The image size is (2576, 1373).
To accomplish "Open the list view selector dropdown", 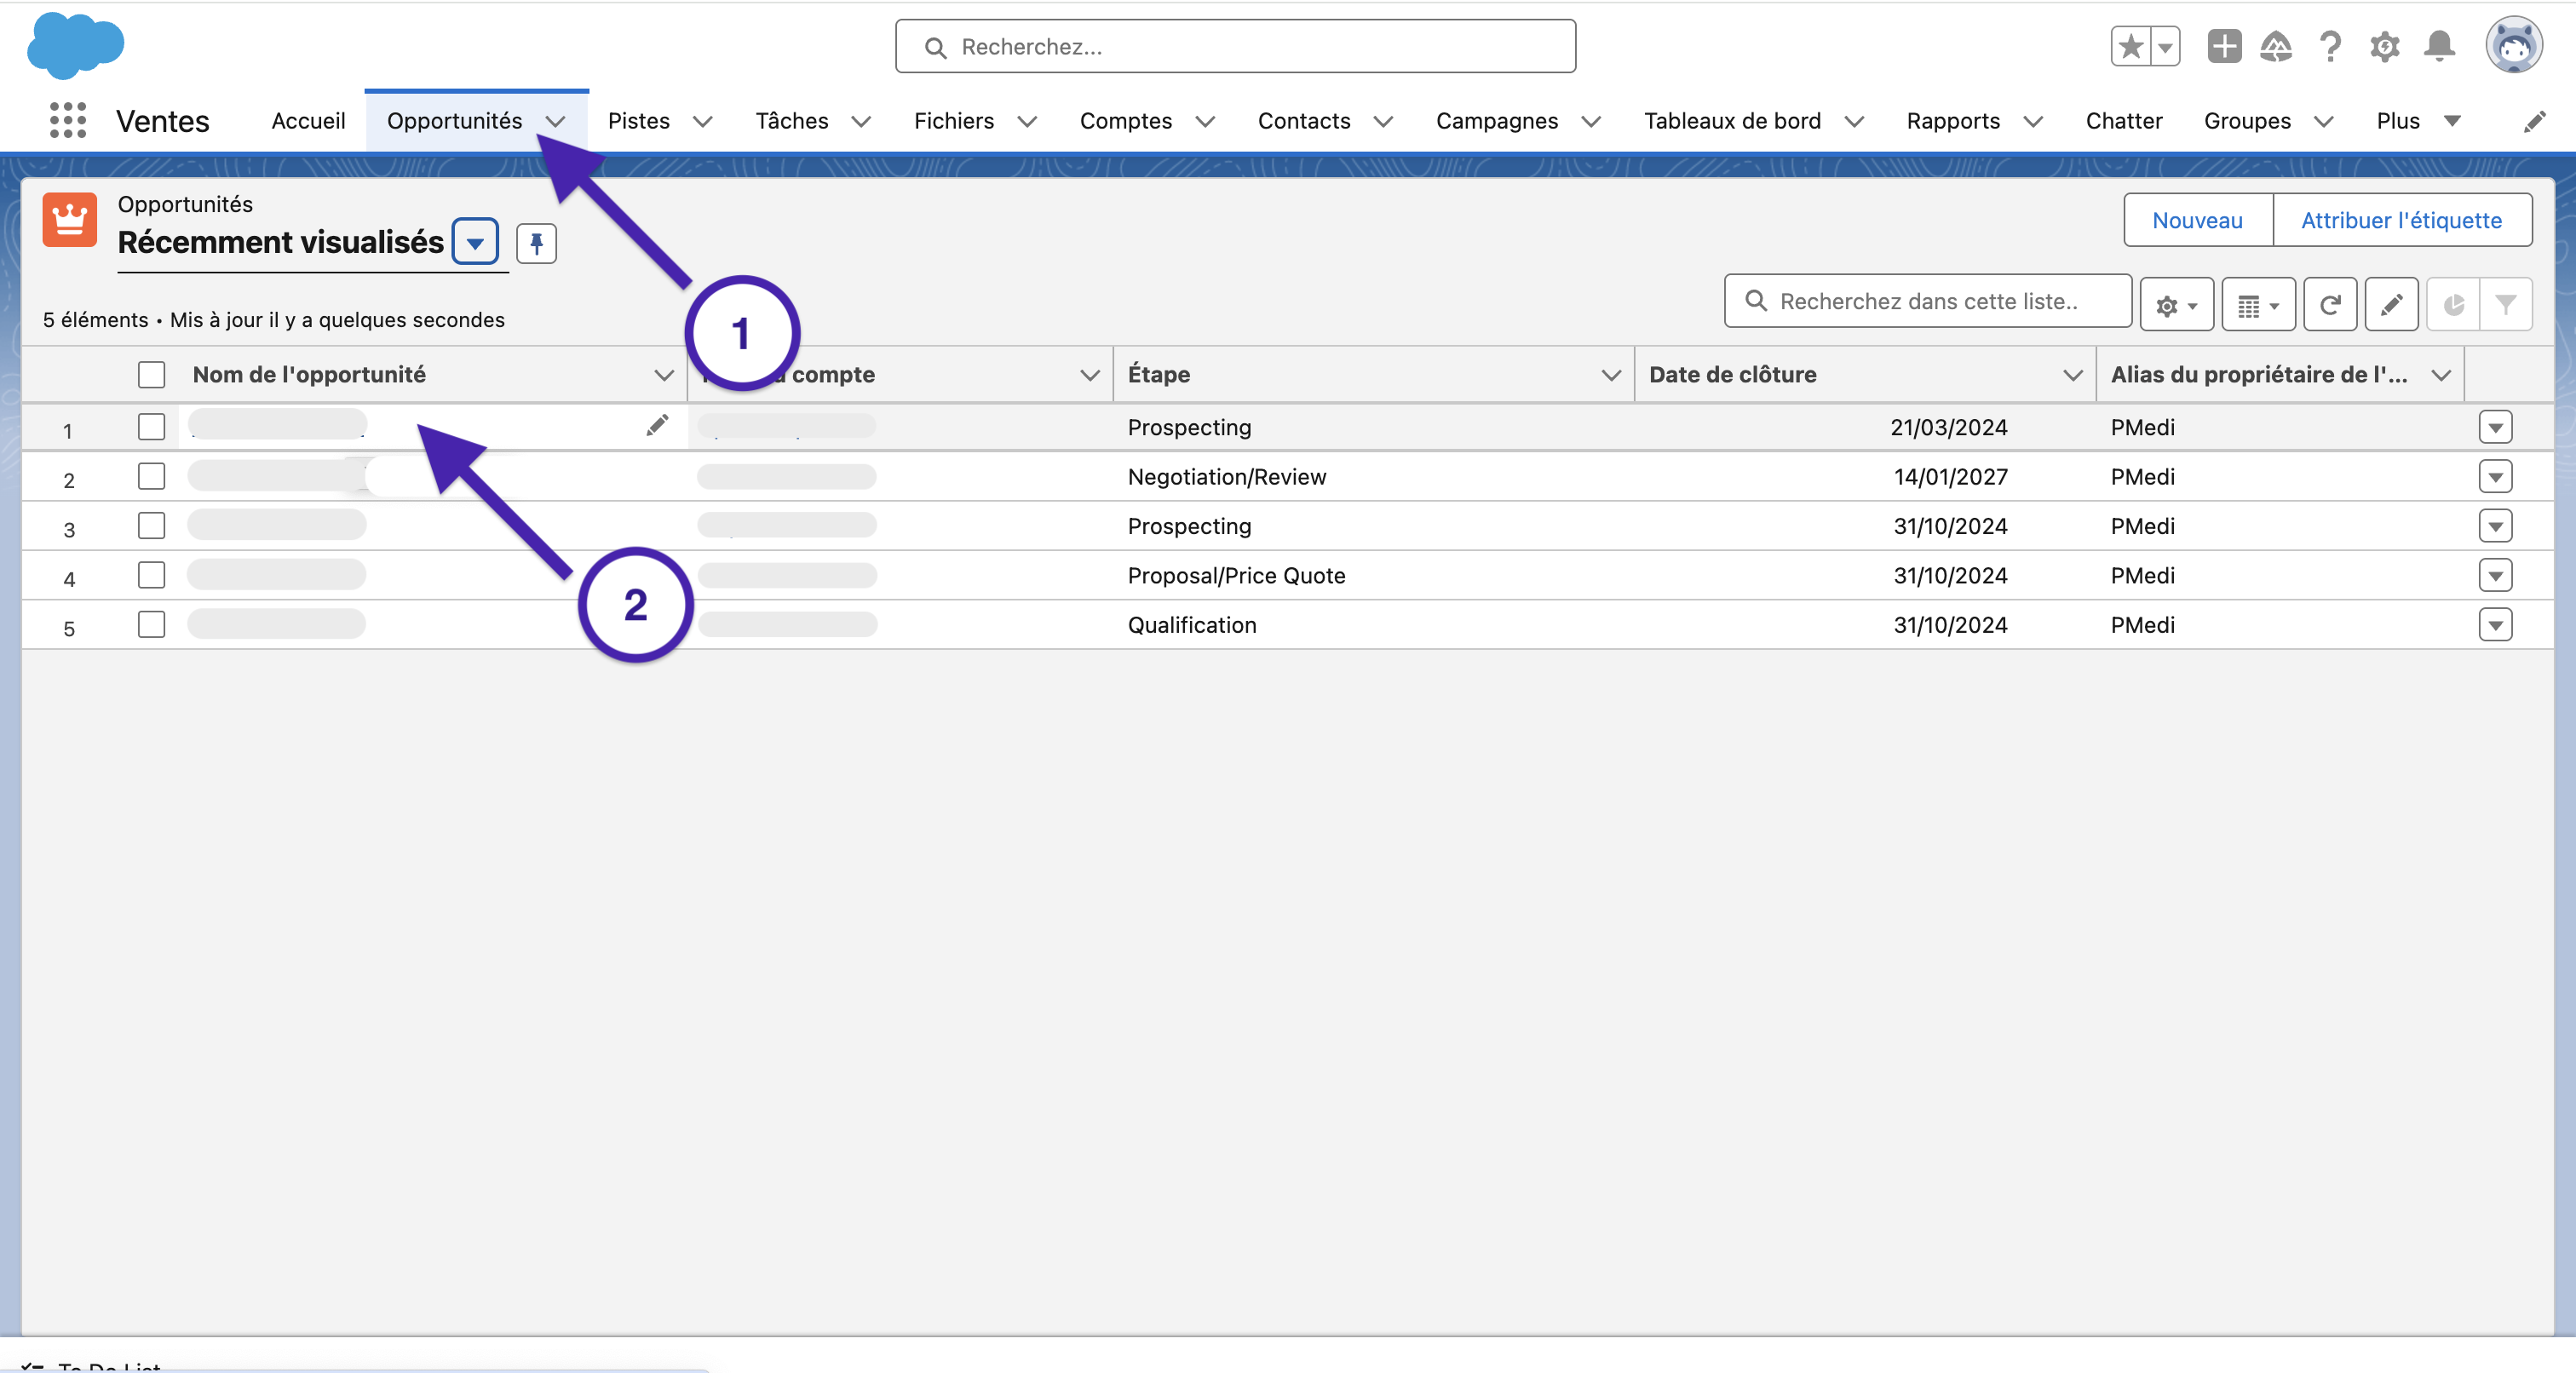I will click(x=475, y=243).
